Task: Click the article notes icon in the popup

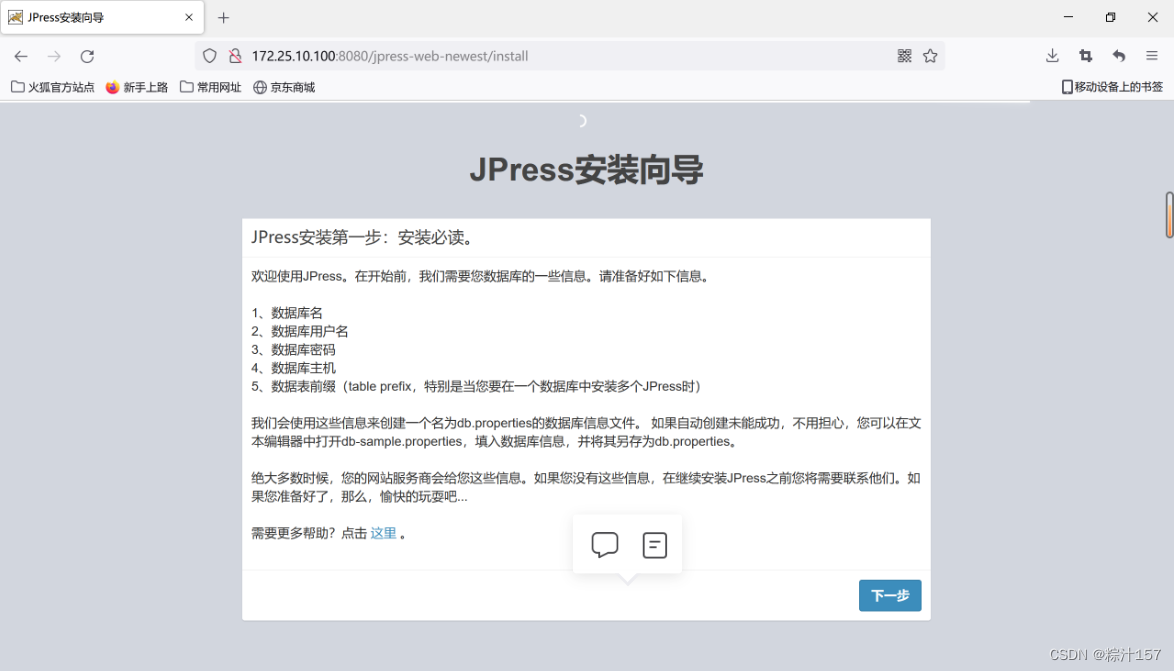Action: click(x=655, y=544)
